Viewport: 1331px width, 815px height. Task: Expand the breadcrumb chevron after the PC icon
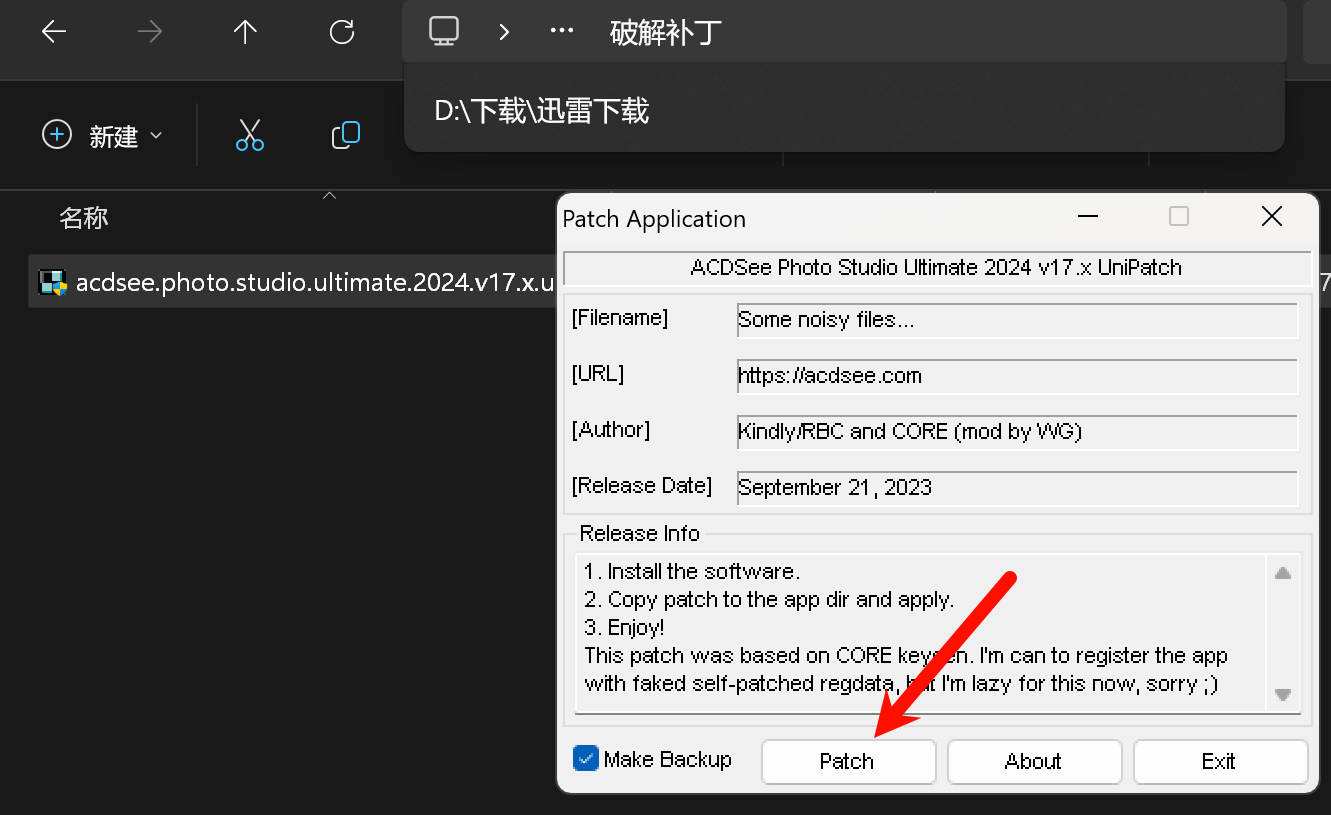[x=504, y=32]
